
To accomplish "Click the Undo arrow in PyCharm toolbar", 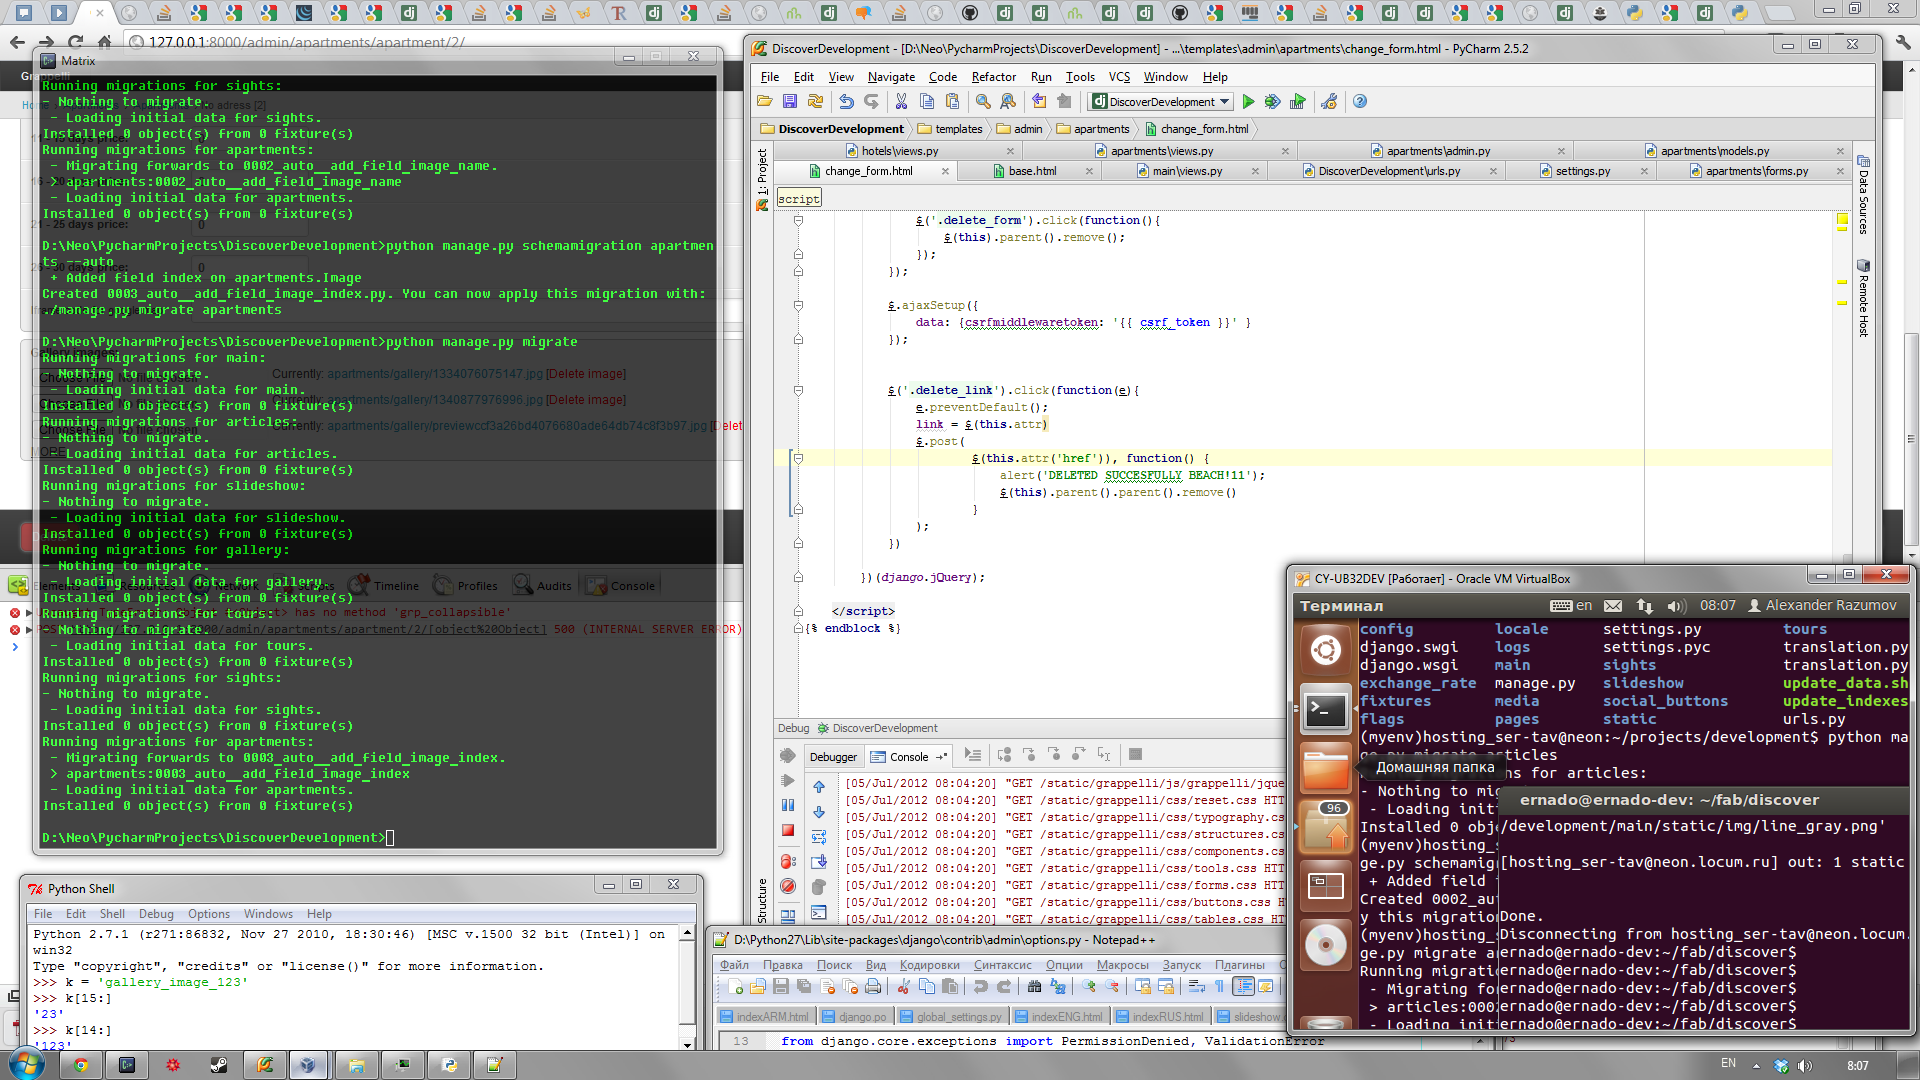I will point(847,102).
